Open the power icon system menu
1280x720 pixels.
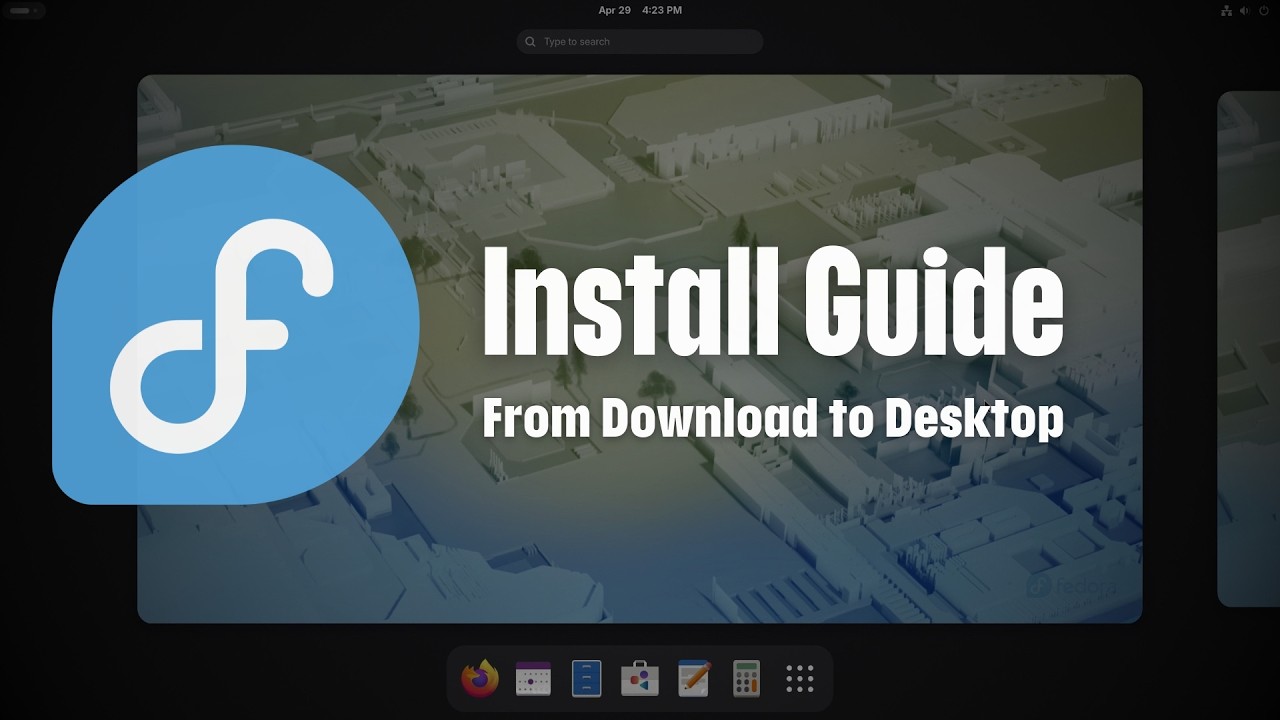pos(1264,10)
